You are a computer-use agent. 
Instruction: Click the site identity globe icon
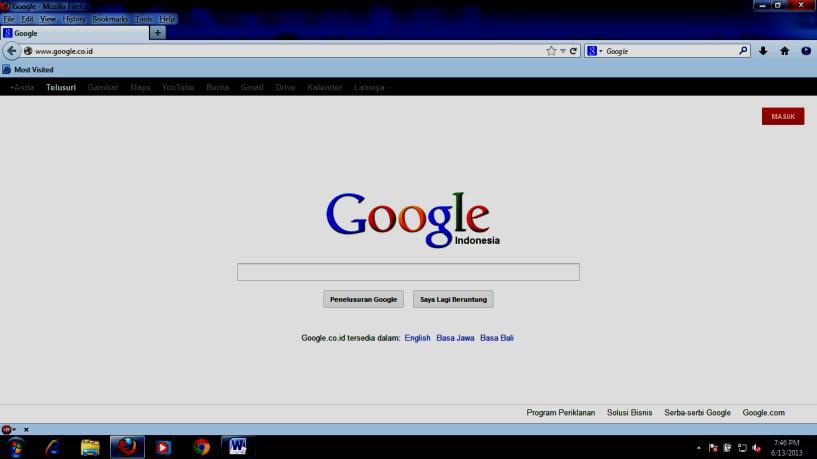click(28, 51)
